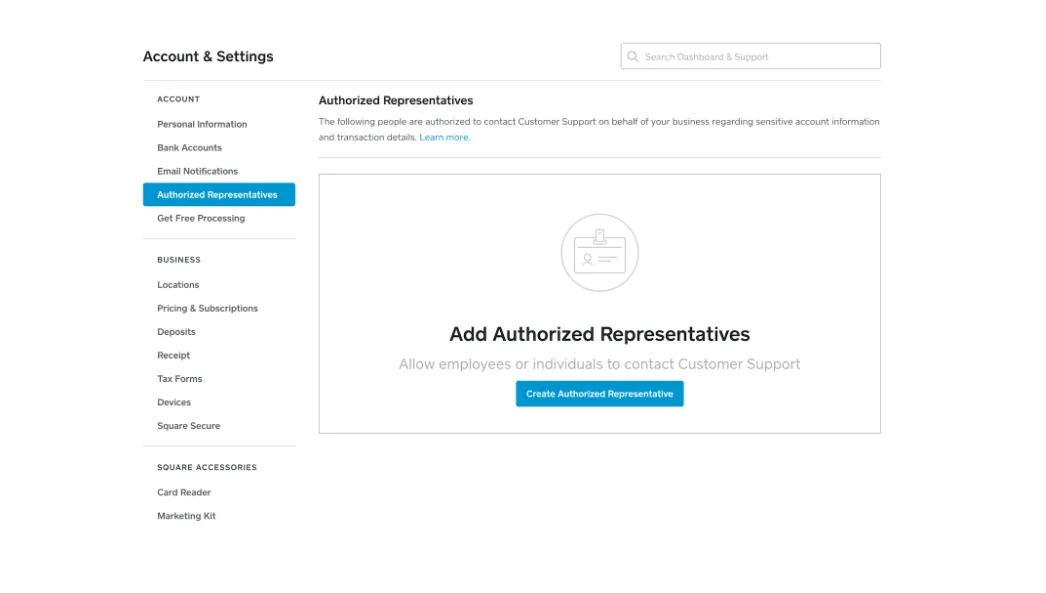View Tax Forms

point(179,378)
